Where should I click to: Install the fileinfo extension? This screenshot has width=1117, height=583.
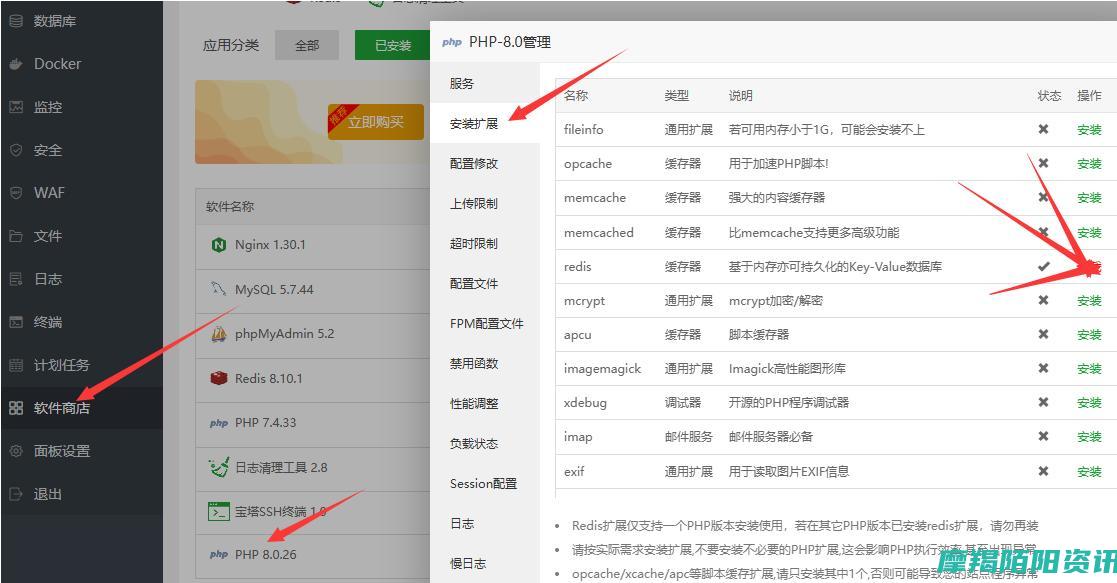(x=1089, y=130)
